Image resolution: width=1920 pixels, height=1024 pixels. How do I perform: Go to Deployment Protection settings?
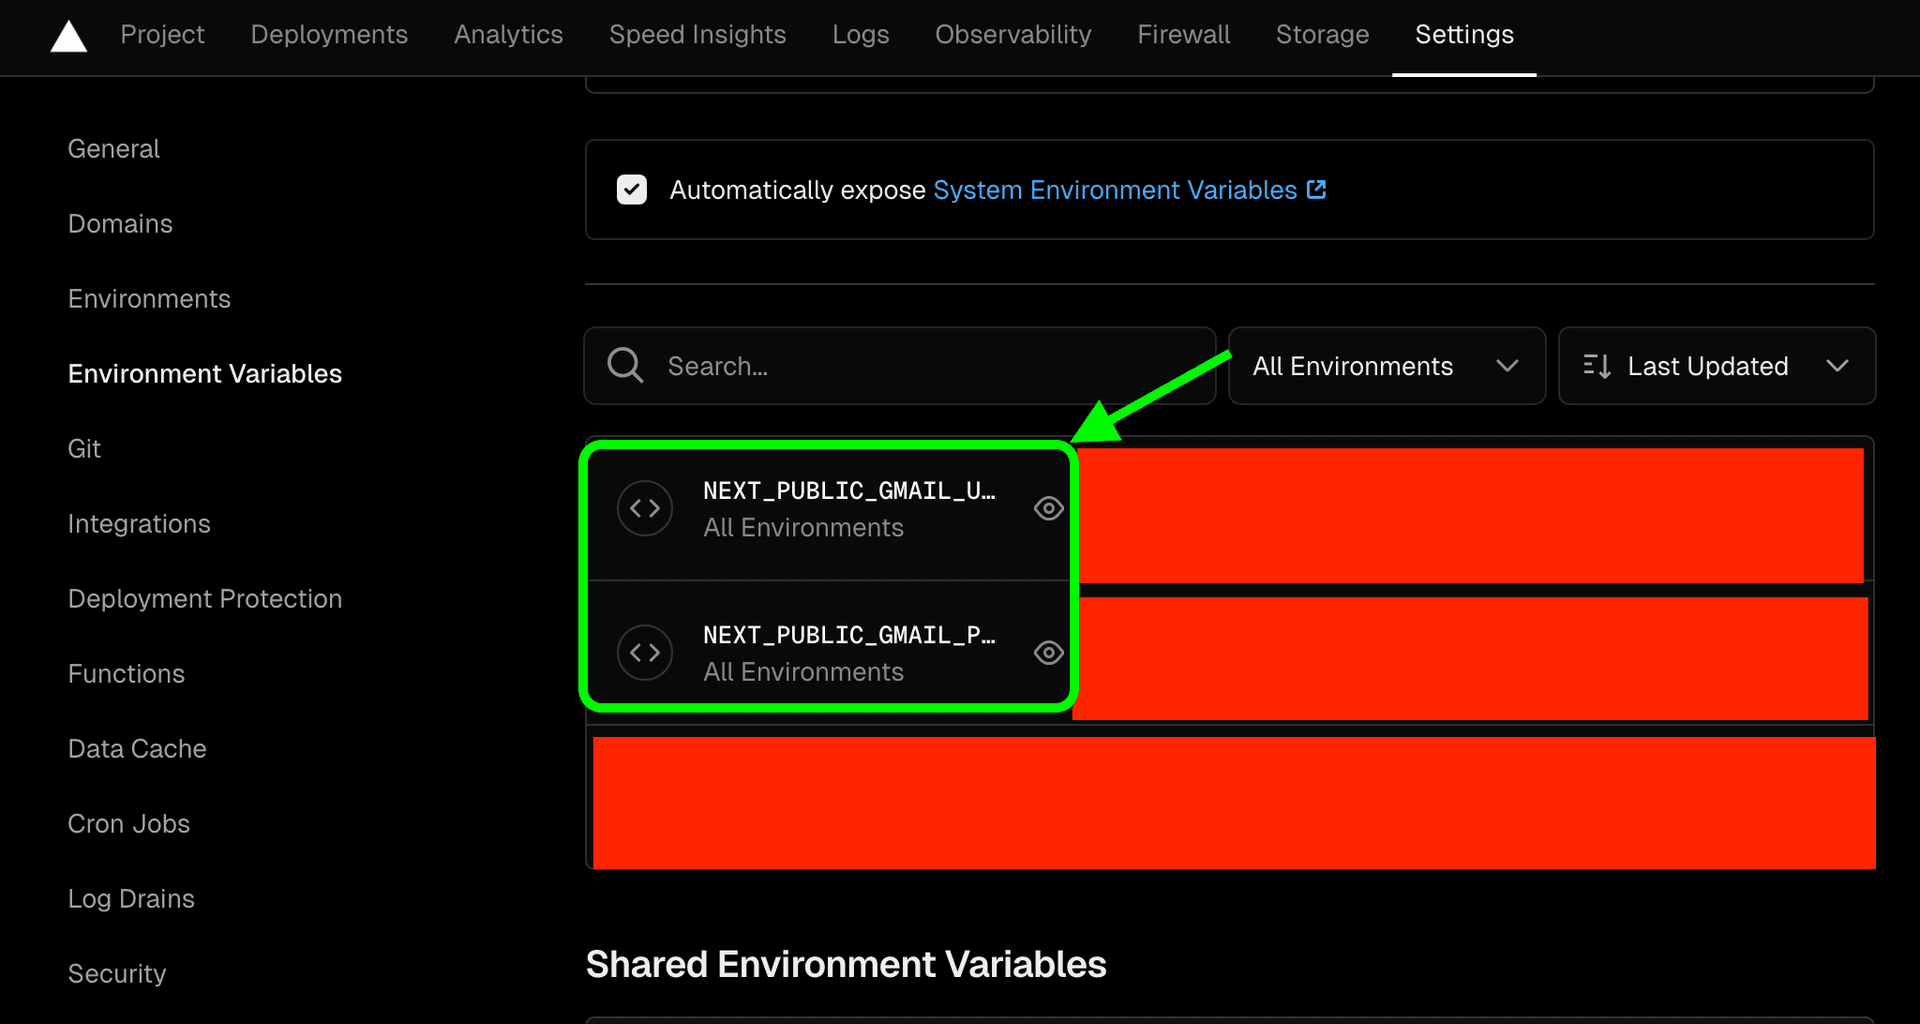pyautogui.click(x=205, y=599)
